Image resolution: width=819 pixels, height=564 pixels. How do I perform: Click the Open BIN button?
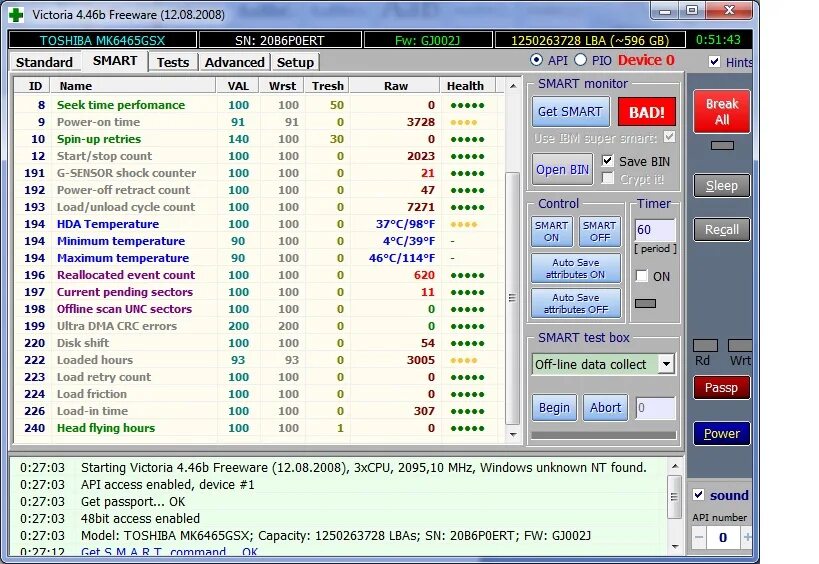point(562,169)
